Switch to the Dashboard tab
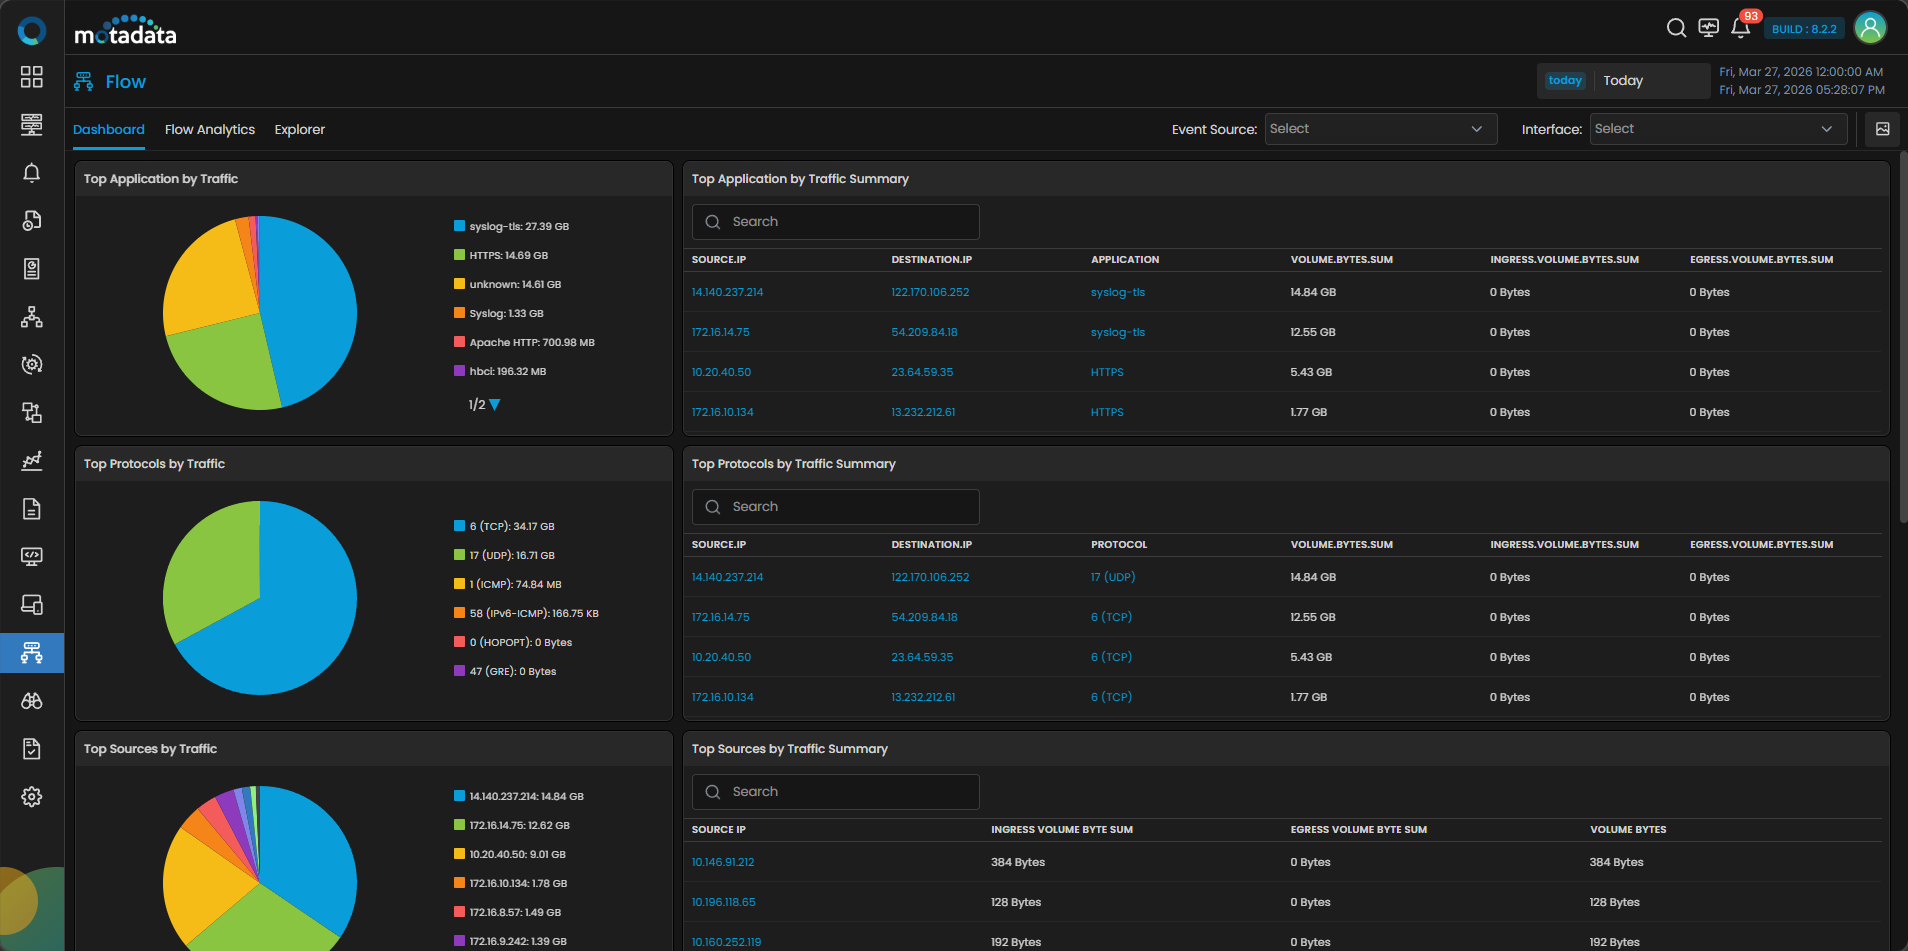The height and width of the screenshot is (951, 1908). 109,130
